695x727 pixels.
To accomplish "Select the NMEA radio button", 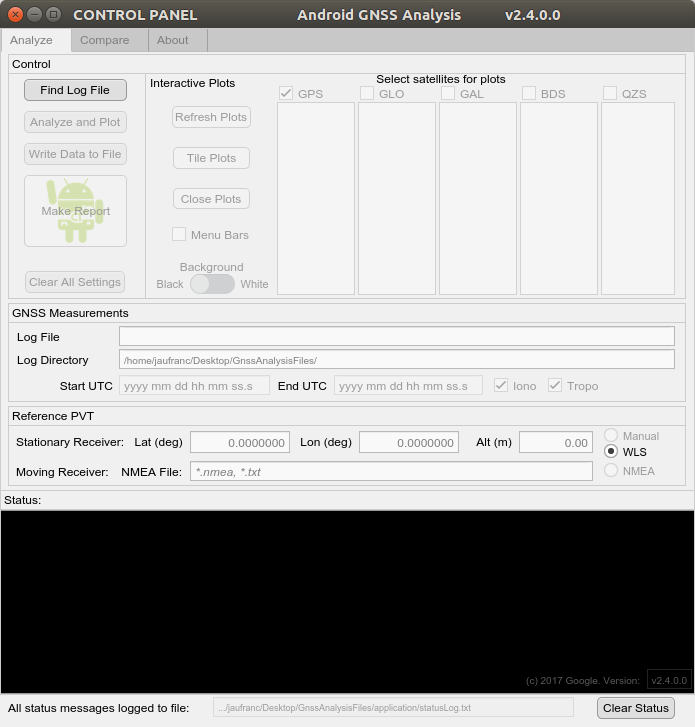I will tap(611, 471).
